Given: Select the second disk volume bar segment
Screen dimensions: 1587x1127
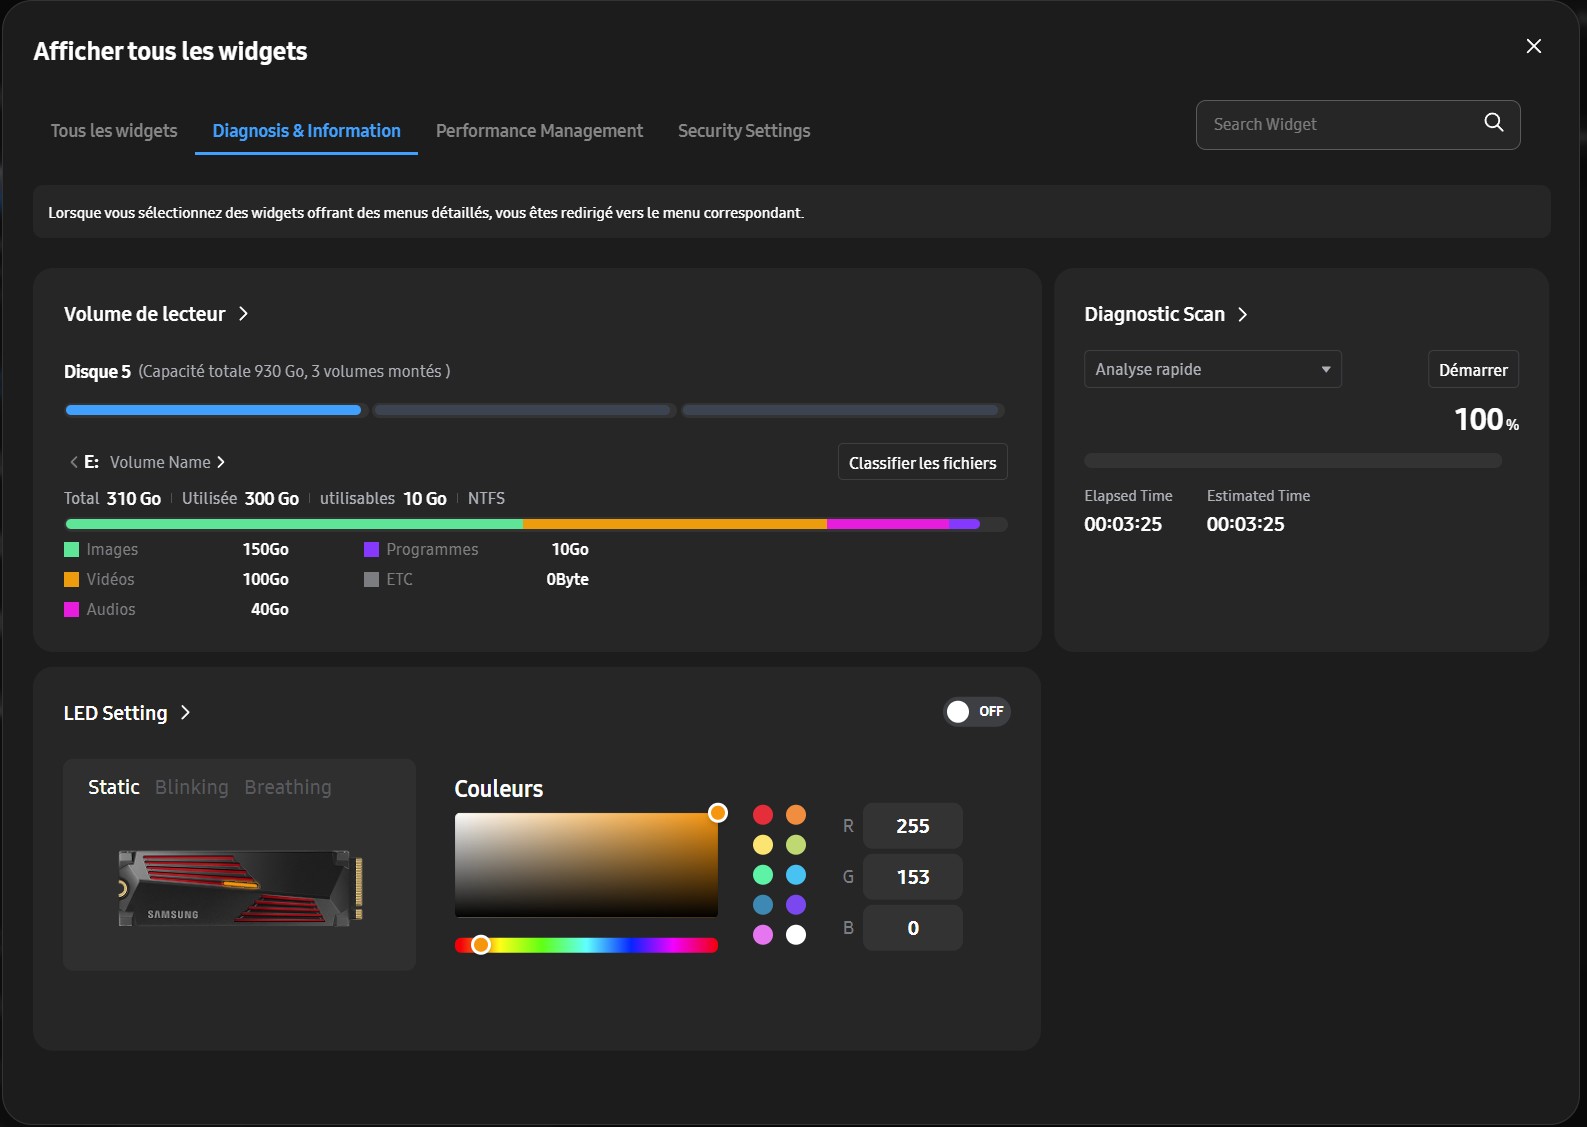Looking at the screenshot, I should coord(523,410).
